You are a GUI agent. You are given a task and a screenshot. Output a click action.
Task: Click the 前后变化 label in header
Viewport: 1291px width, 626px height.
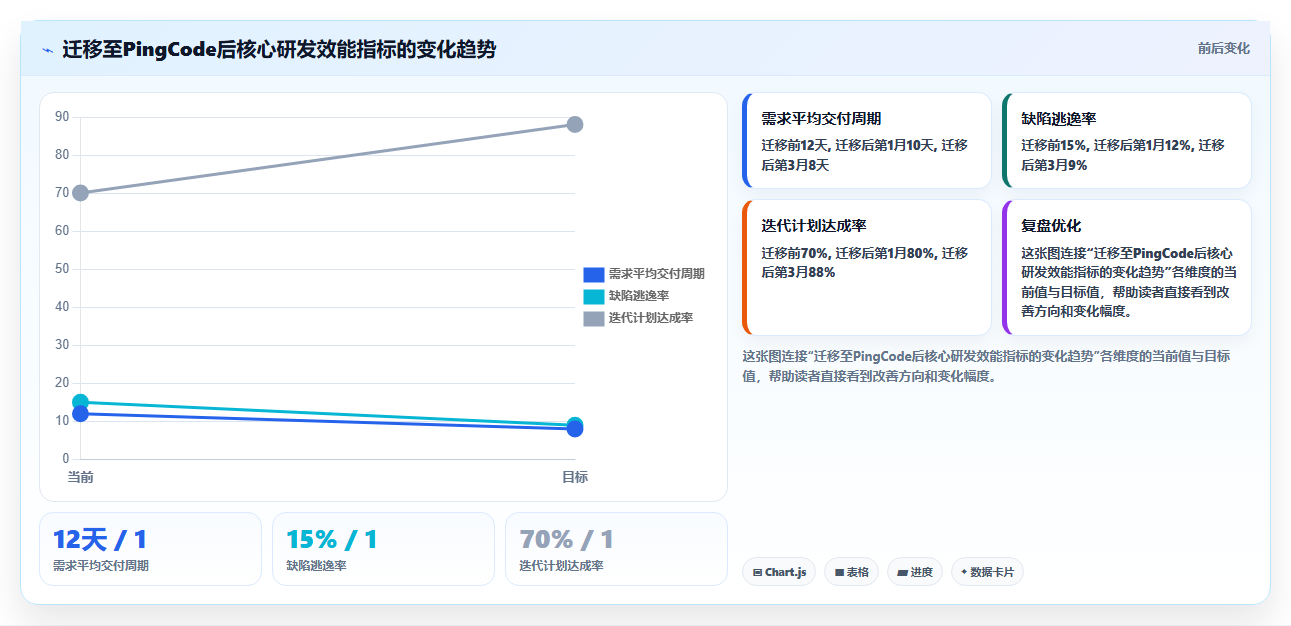pyautogui.click(x=1223, y=48)
